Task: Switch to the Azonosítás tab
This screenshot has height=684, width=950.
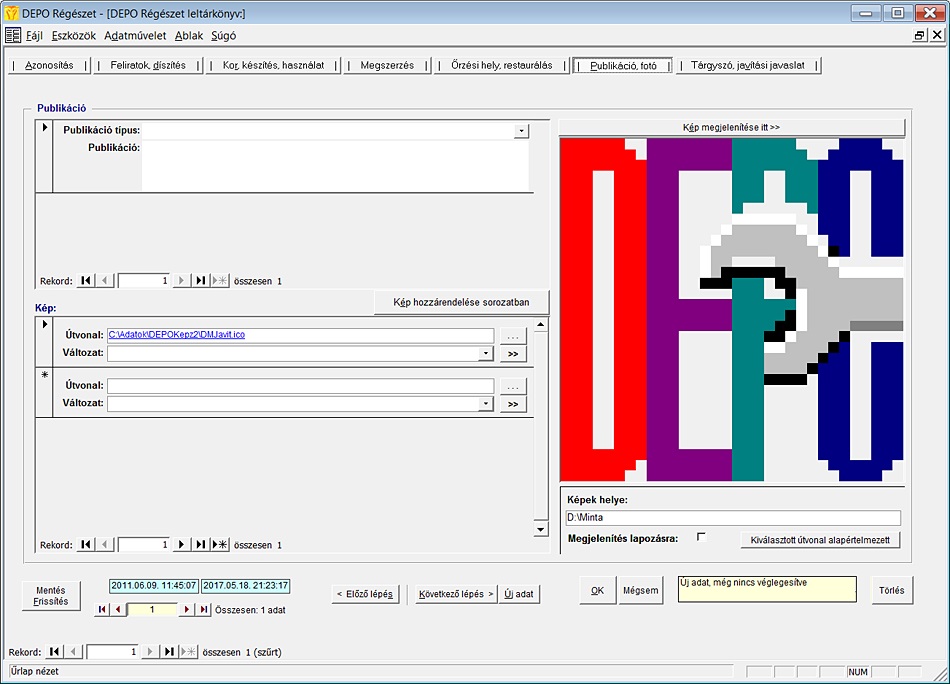Action: coord(49,65)
